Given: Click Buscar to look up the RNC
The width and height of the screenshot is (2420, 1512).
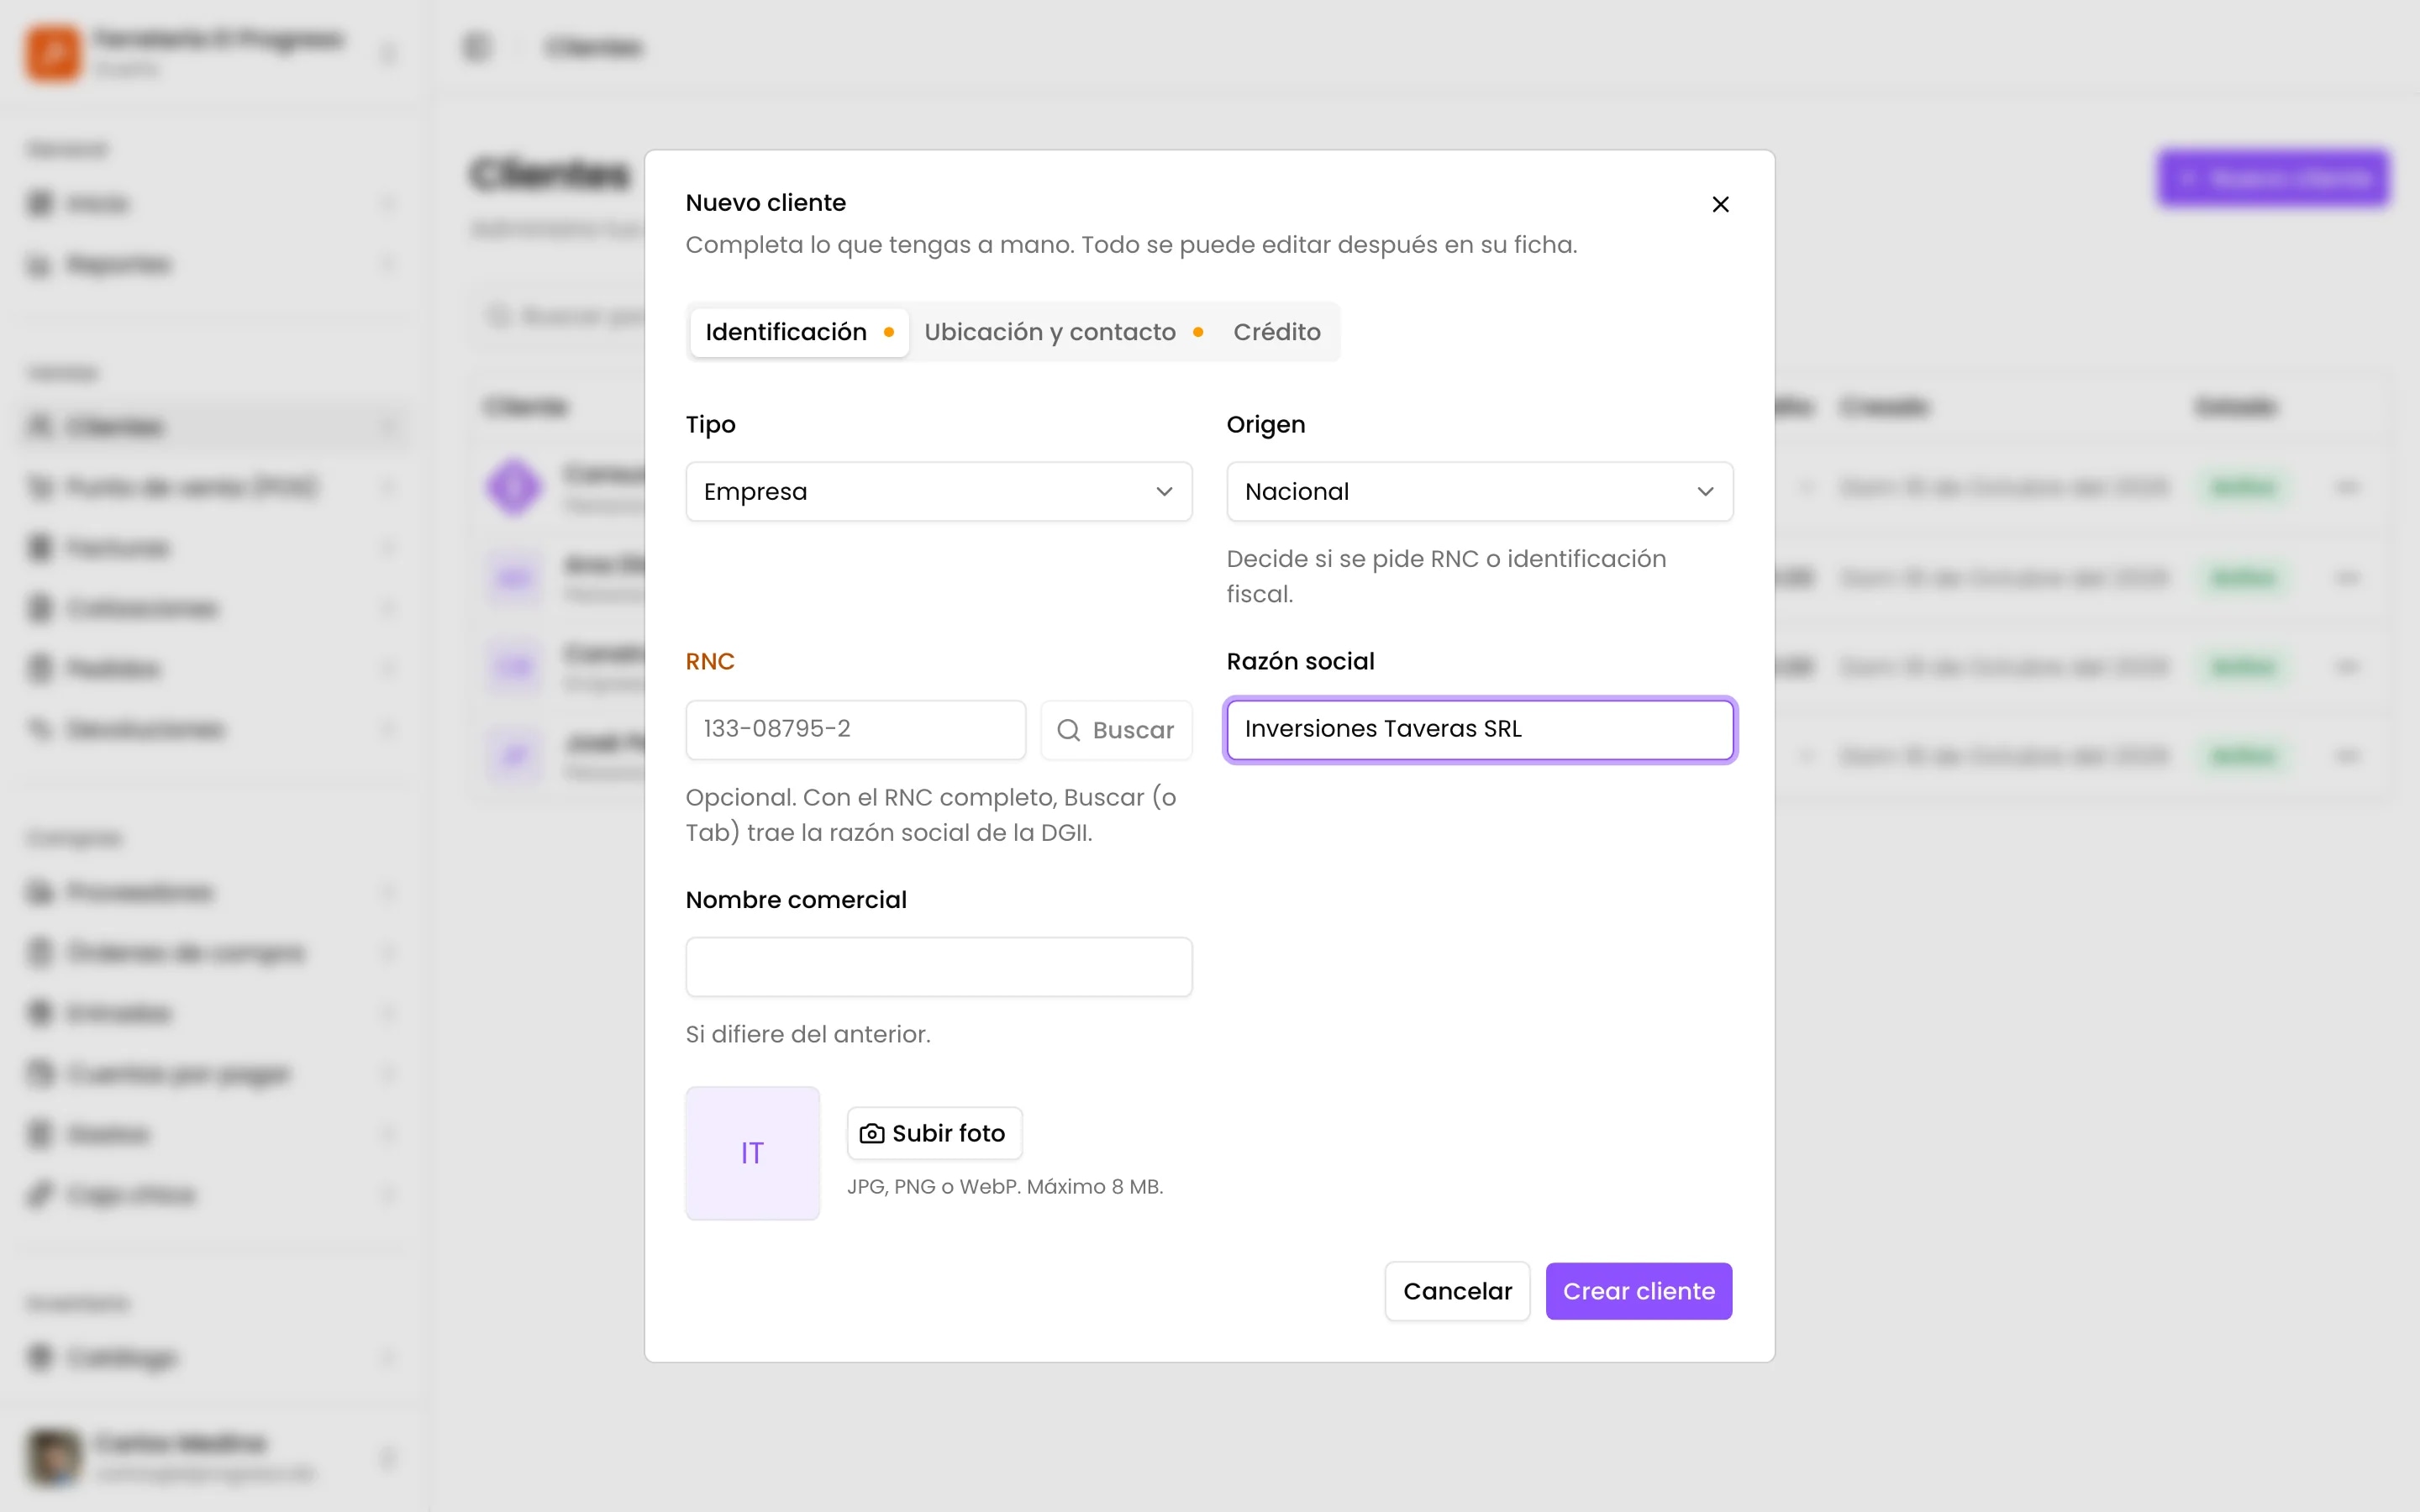Looking at the screenshot, I should click(x=1116, y=730).
